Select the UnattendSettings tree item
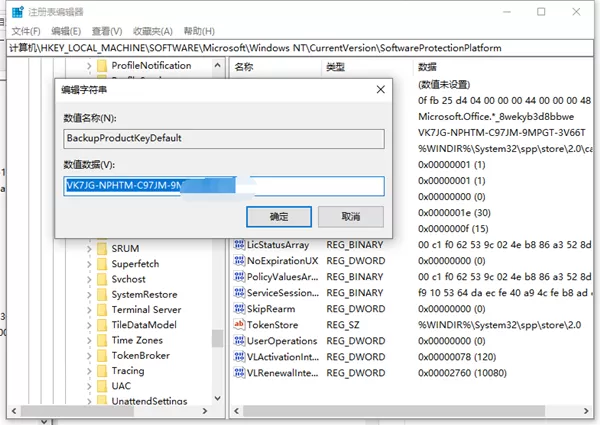This screenshot has width=600, height=425. coord(149,401)
